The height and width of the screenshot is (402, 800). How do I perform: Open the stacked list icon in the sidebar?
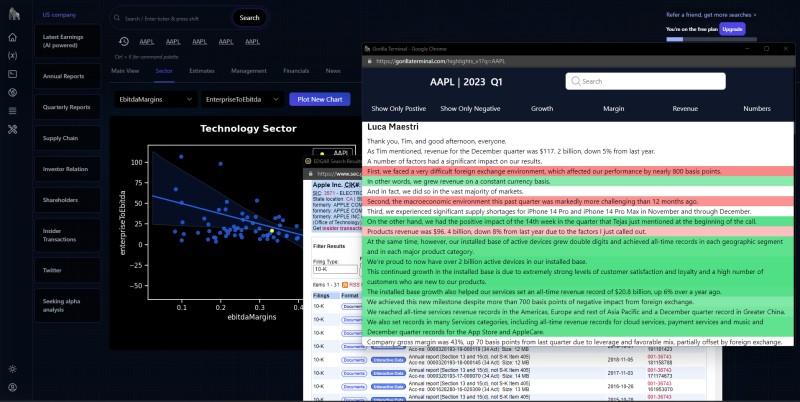coord(13,111)
